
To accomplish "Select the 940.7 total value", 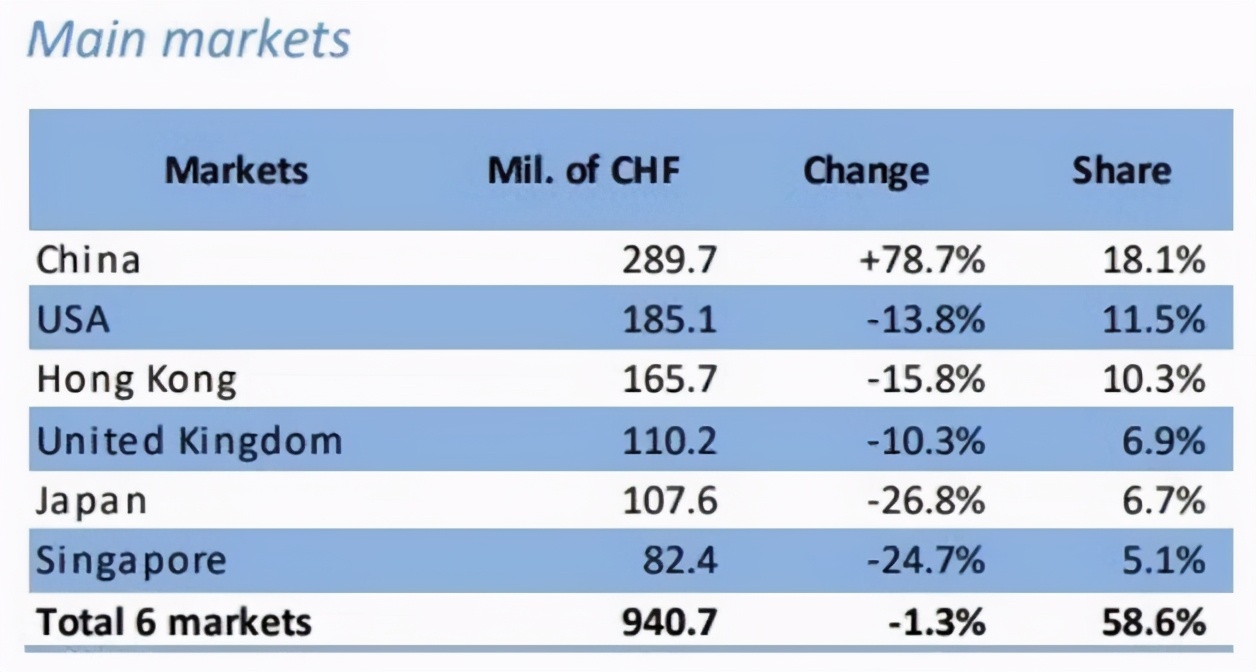I will (x=669, y=622).
